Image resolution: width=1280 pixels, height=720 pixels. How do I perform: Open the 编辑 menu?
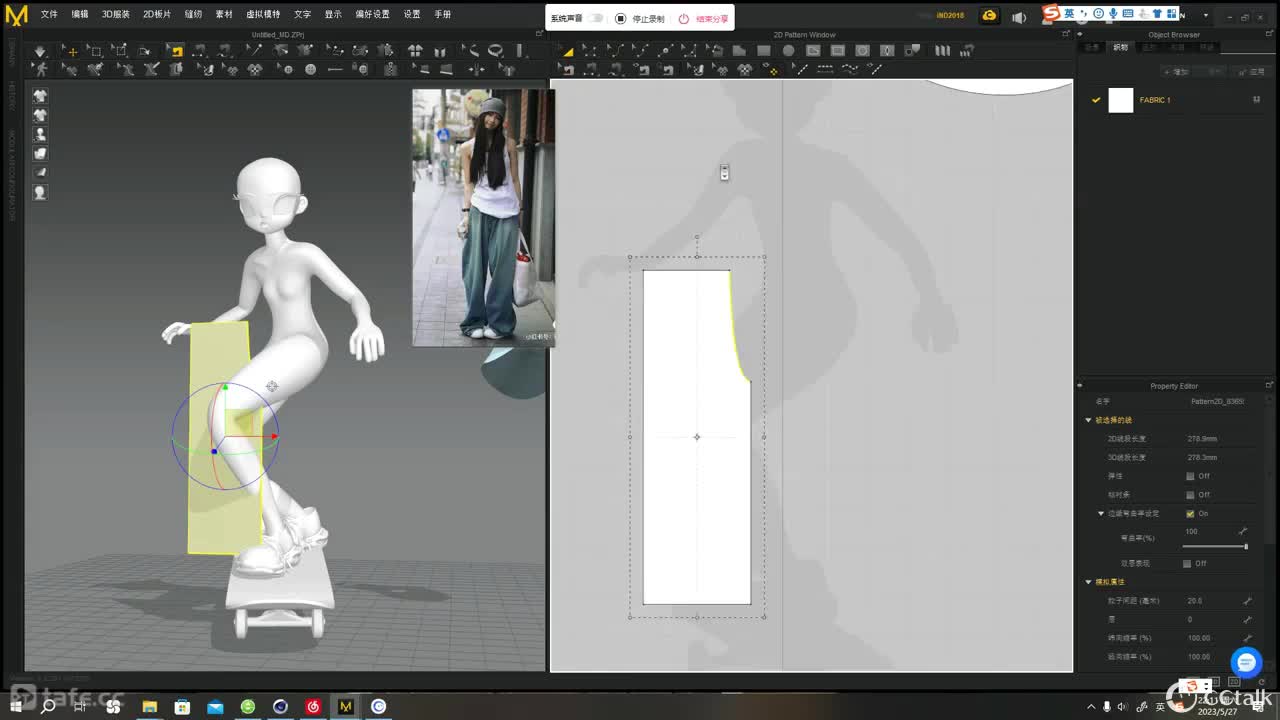(x=79, y=15)
